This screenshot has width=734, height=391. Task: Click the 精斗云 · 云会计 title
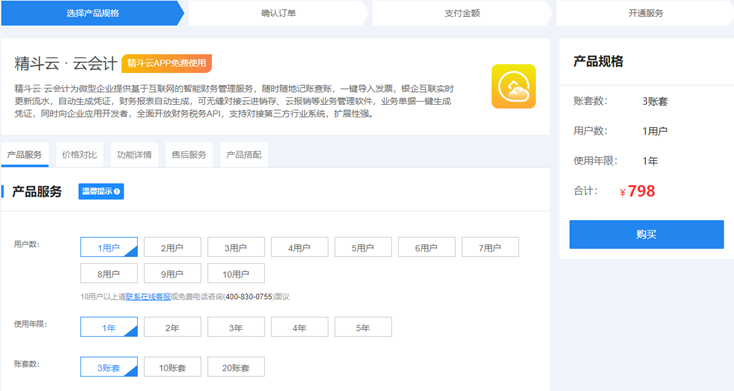[66, 63]
